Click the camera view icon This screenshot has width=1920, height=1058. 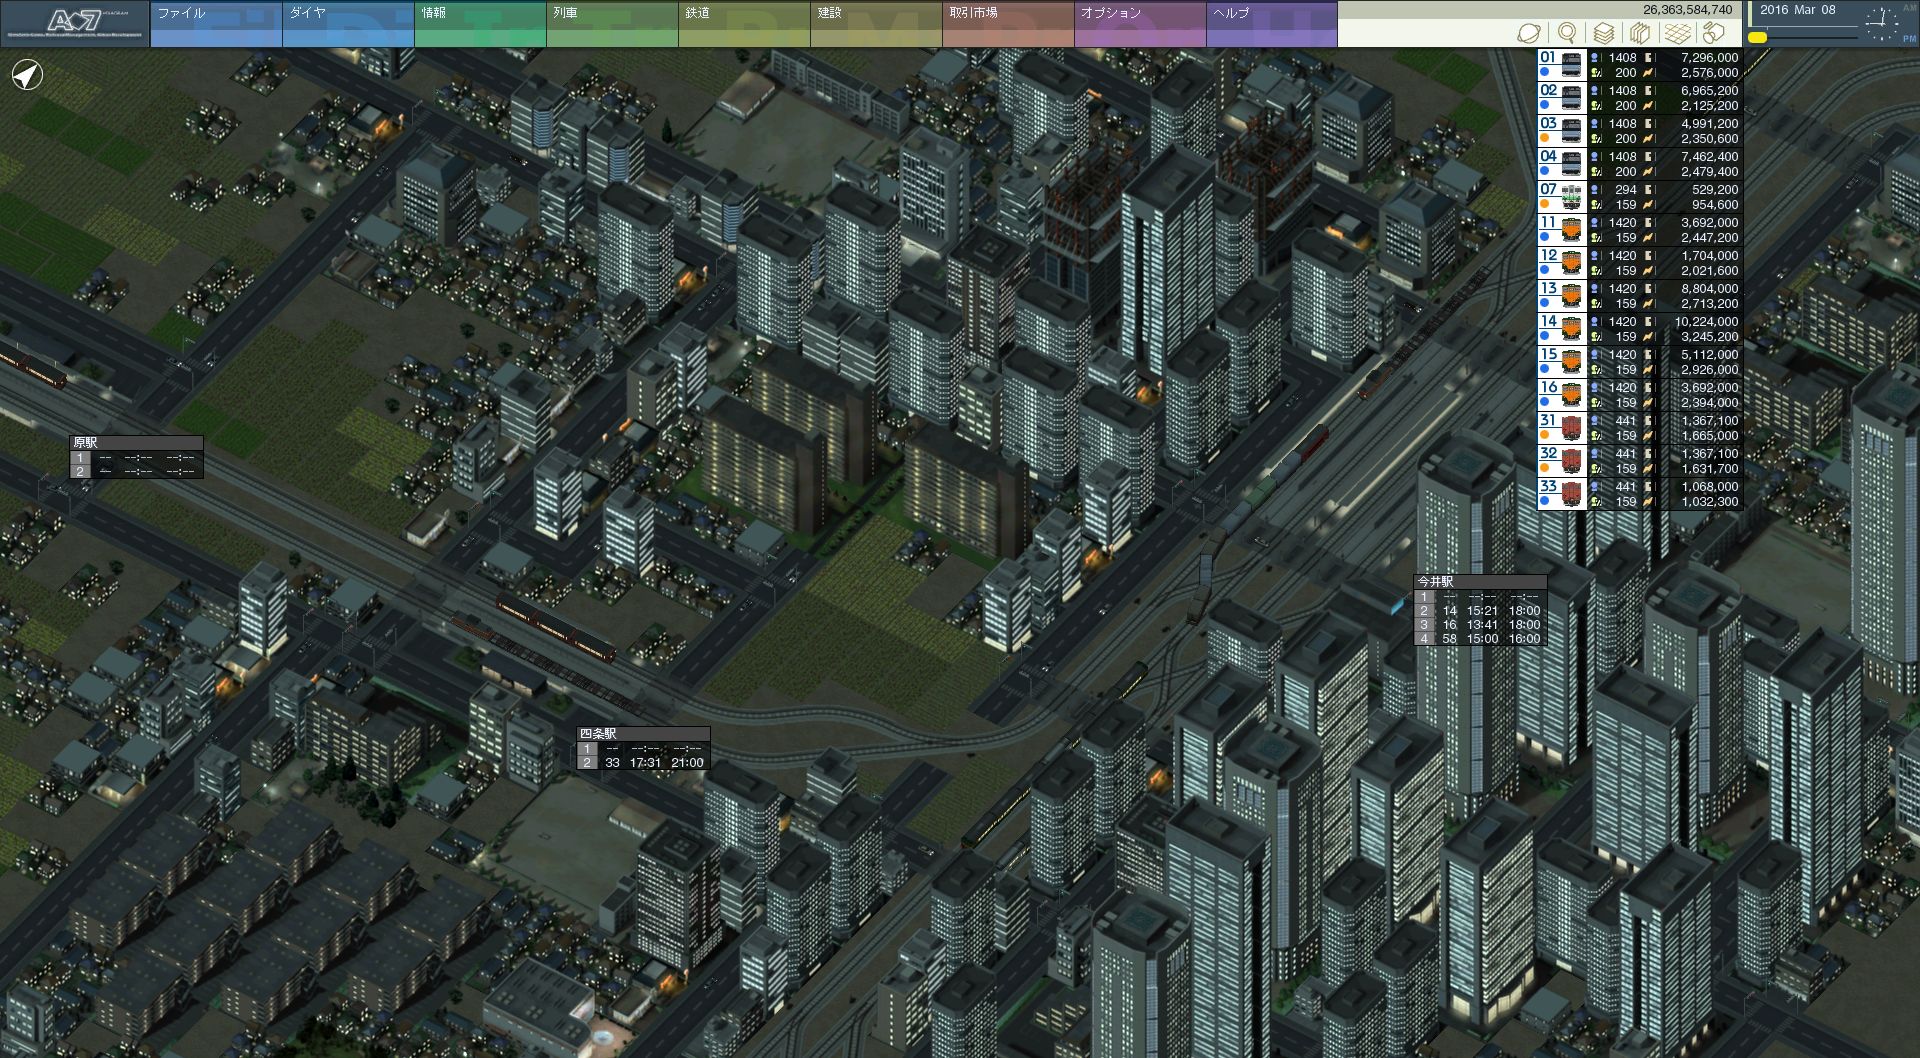(x=1714, y=33)
